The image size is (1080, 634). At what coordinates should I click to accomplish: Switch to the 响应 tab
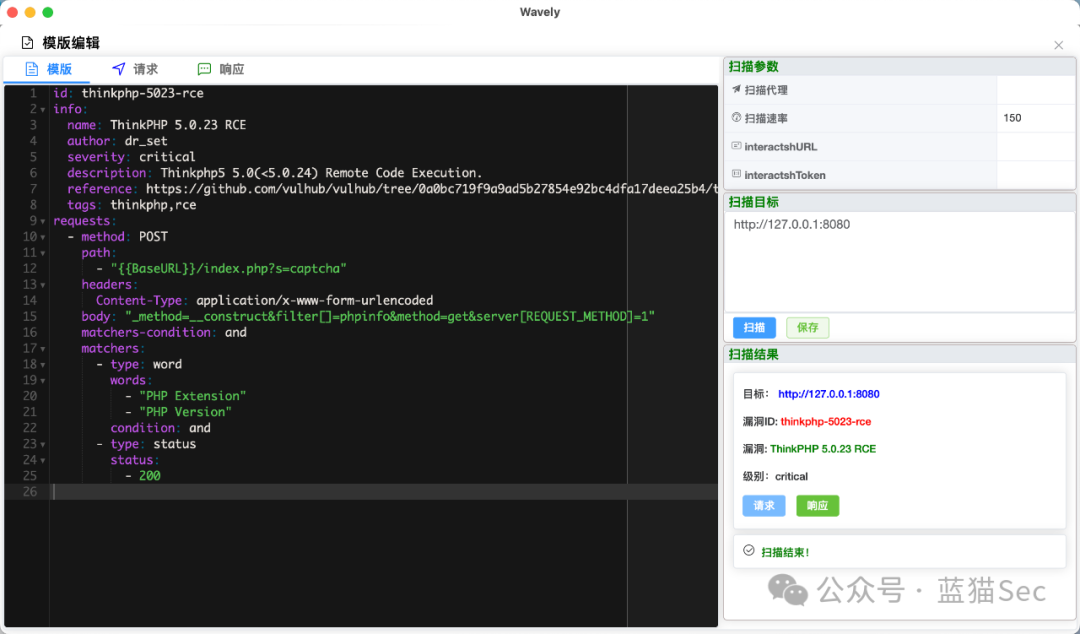pyautogui.click(x=220, y=69)
